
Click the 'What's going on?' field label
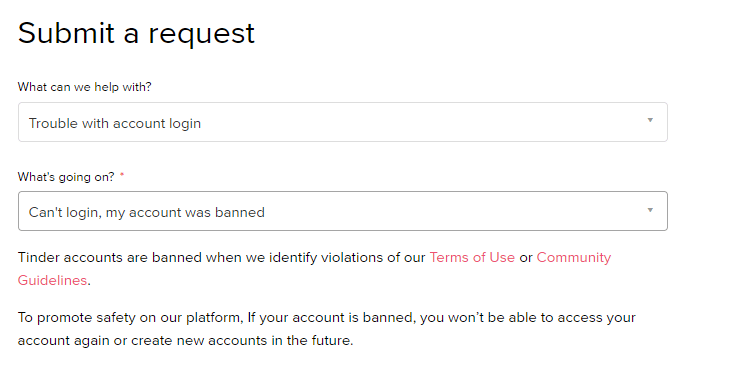click(66, 177)
